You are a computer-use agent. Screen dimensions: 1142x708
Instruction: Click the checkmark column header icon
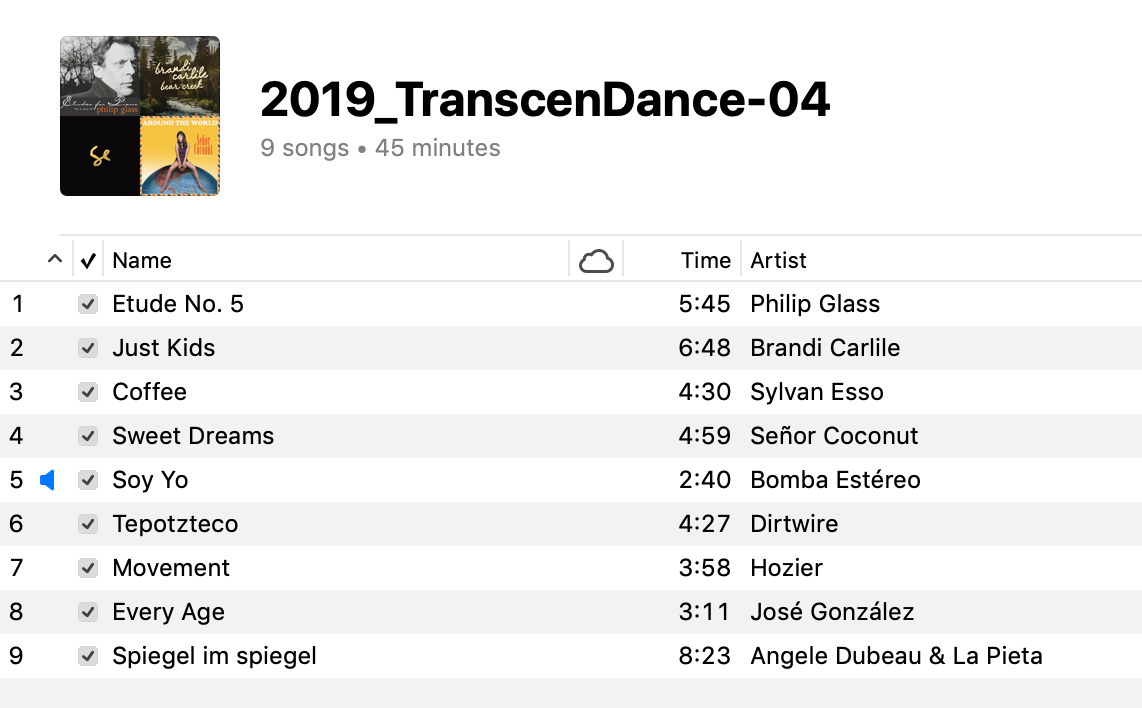tap(88, 261)
